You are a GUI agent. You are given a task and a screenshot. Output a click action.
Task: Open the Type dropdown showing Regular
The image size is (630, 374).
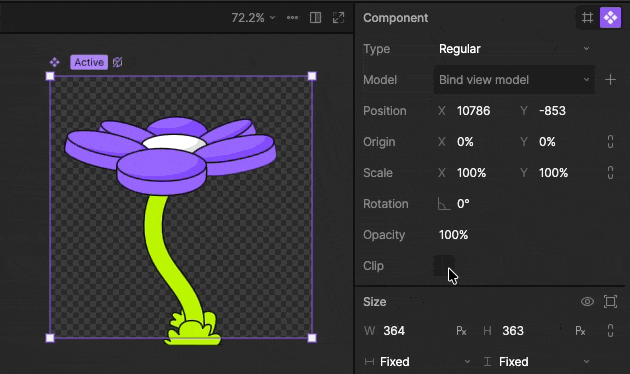click(514, 49)
